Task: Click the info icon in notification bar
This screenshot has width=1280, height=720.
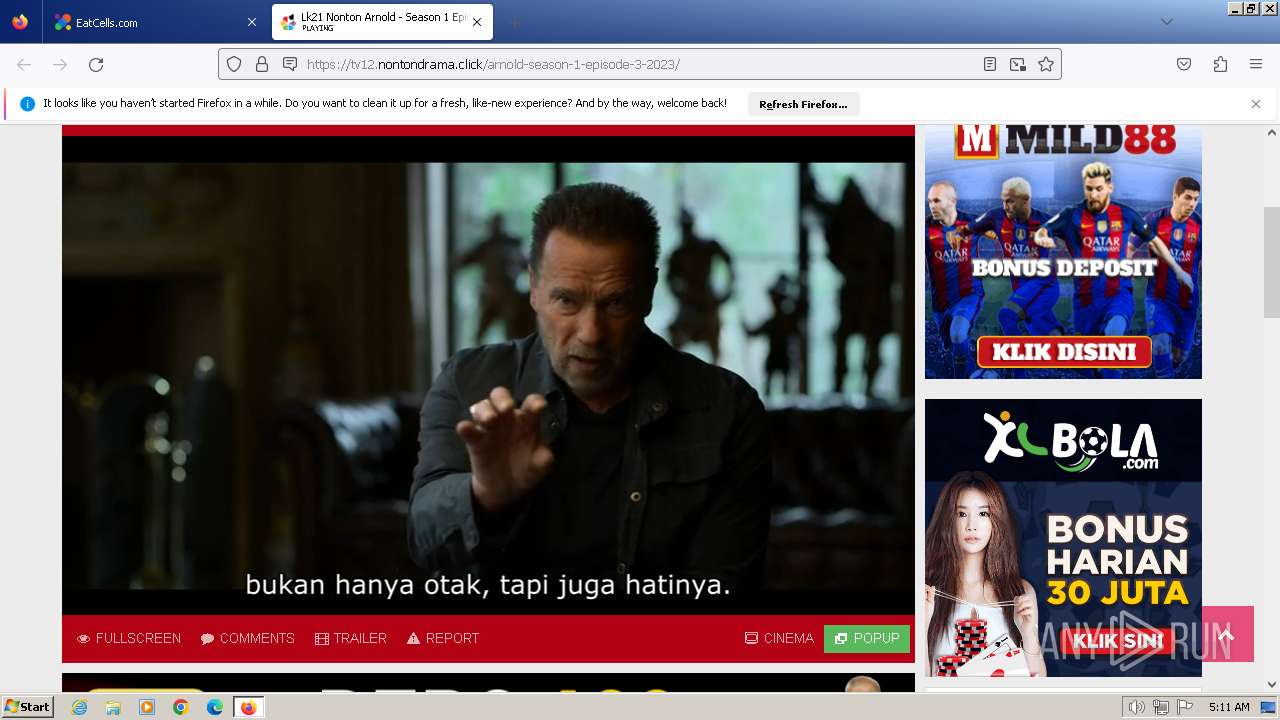Action: (x=27, y=104)
